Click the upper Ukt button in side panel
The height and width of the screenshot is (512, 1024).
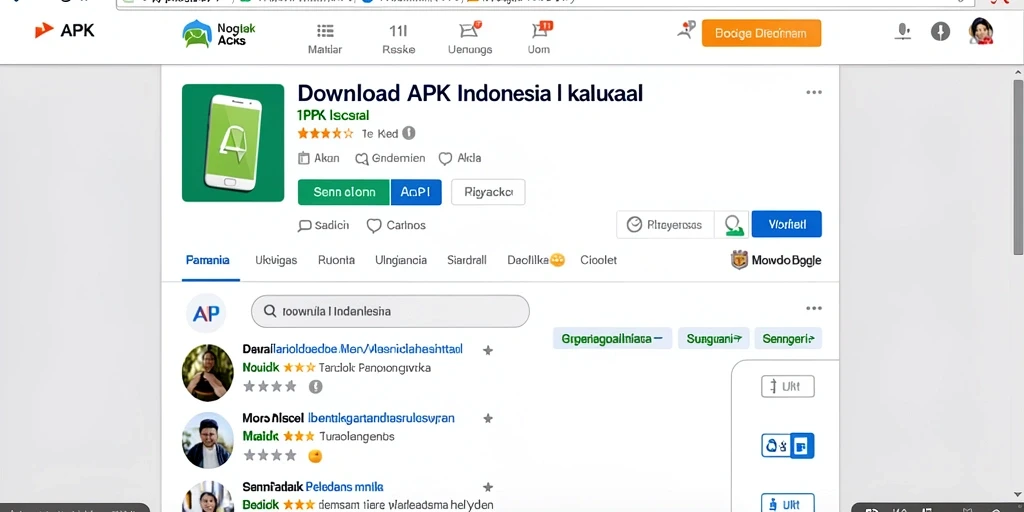(x=788, y=387)
